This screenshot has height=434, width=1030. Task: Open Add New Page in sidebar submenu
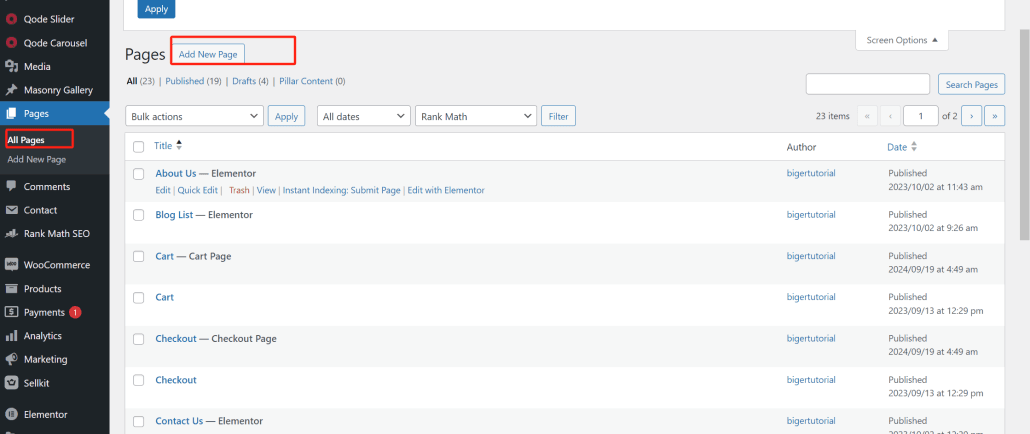37,160
